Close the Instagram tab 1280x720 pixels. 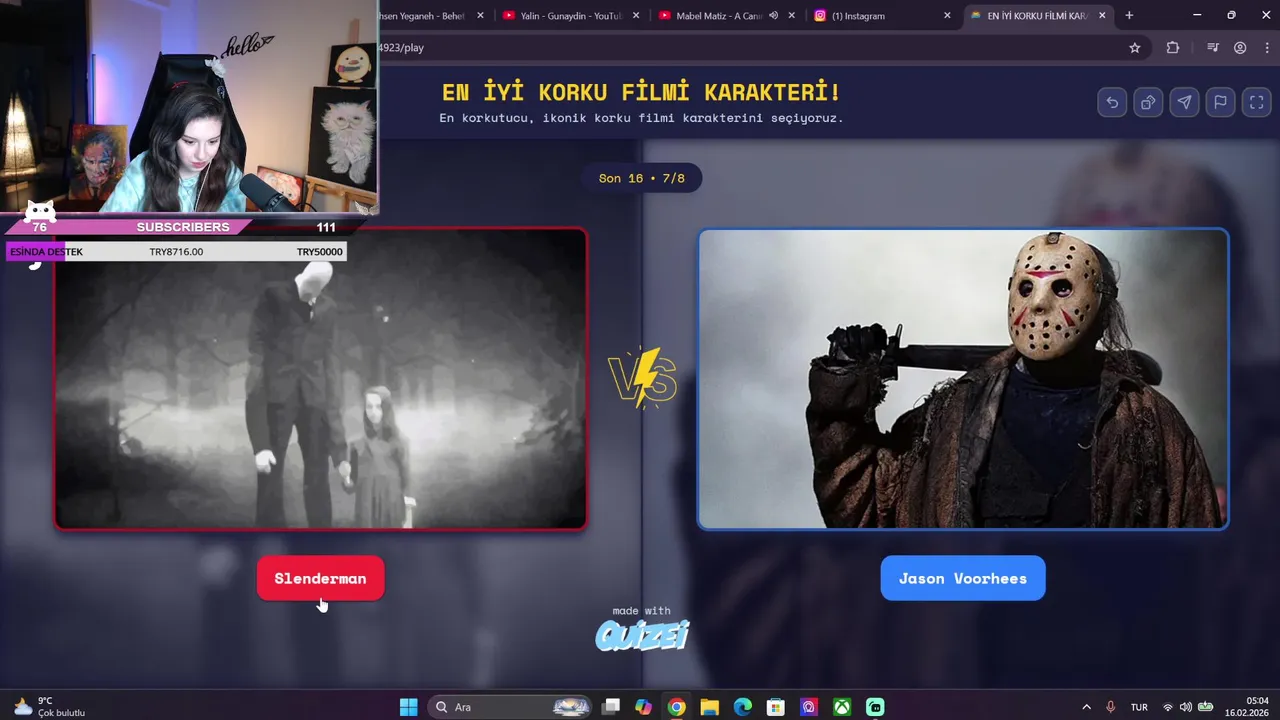pyautogui.click(x=948, y=15)
